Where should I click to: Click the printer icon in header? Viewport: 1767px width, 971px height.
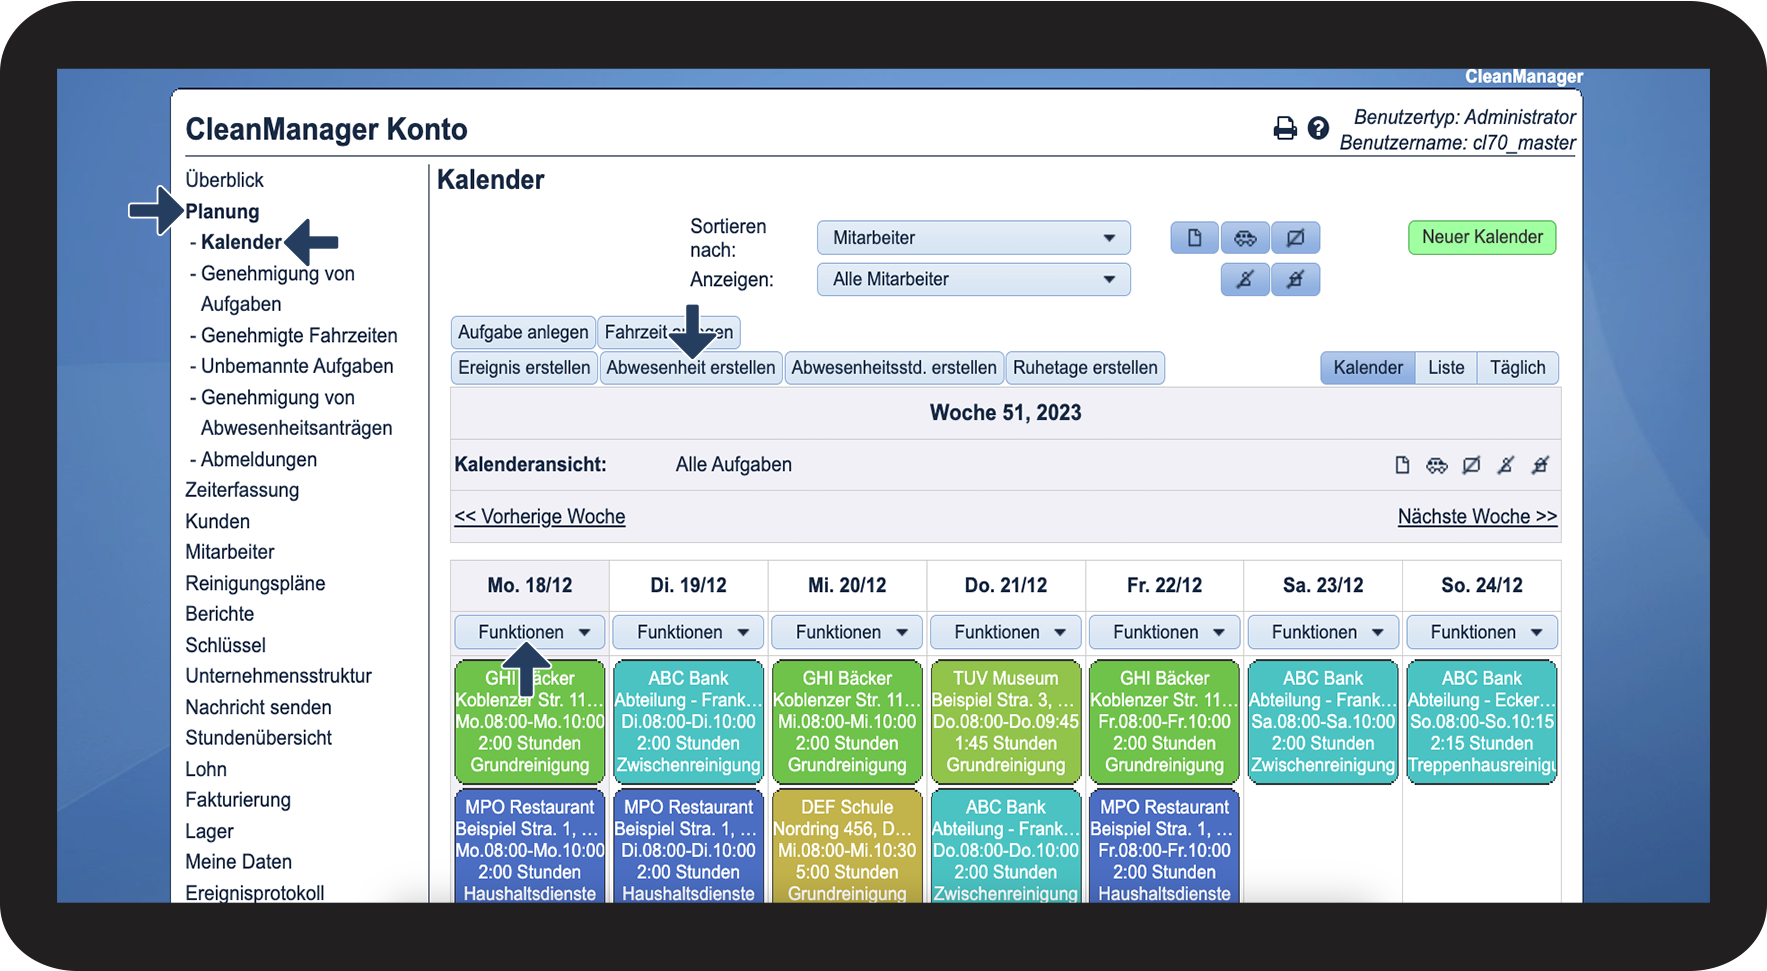pyautogui.click(x=1285, y=128)
